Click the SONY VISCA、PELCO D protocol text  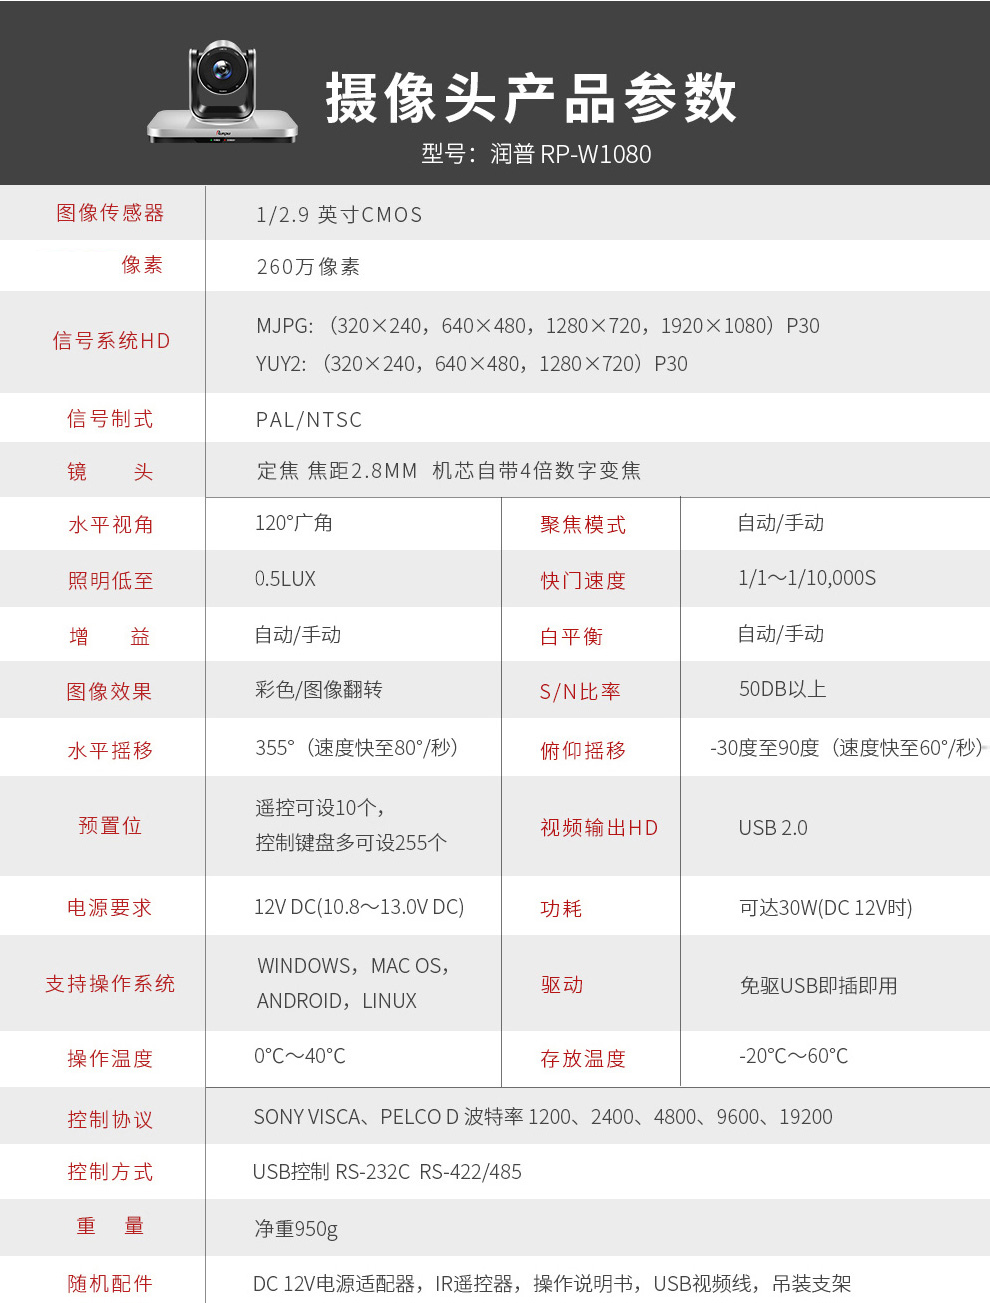pos(543,1117)
